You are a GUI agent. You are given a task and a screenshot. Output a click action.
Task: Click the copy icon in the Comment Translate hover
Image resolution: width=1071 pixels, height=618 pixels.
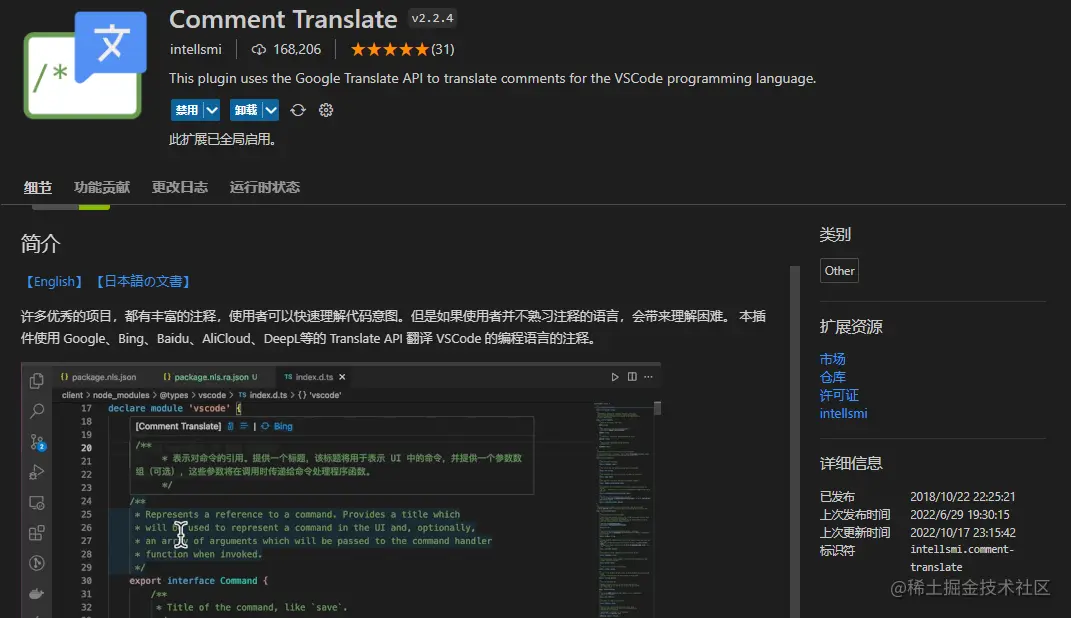coord(230,426)
